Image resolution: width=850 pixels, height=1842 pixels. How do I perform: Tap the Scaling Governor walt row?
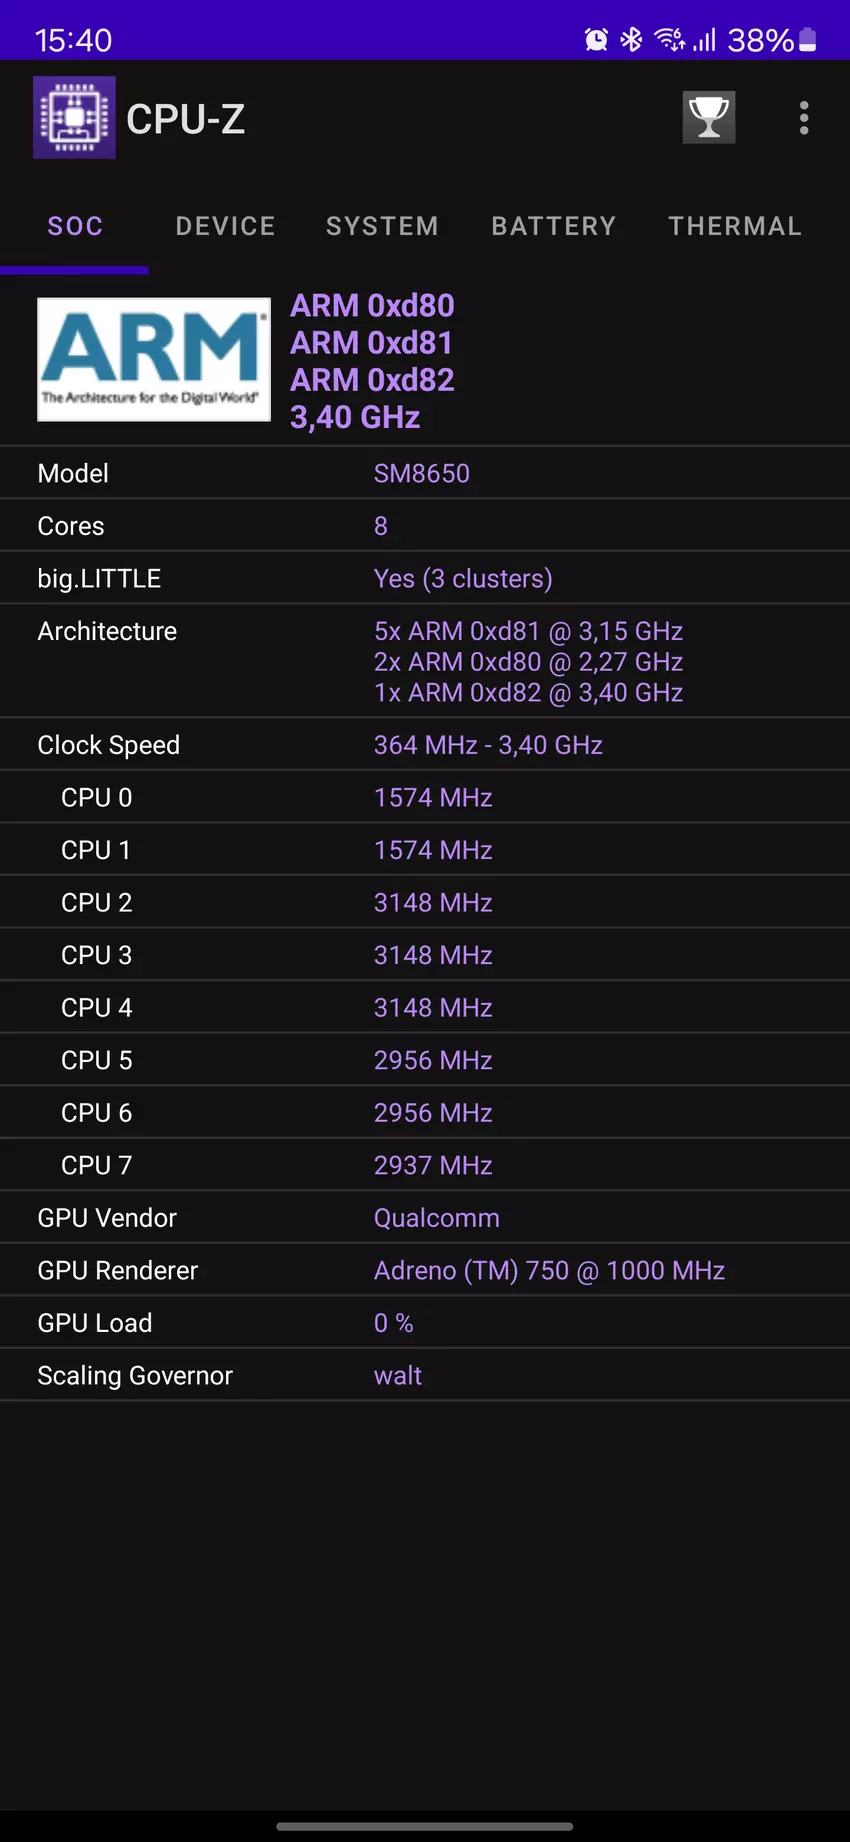(425, 1375)
